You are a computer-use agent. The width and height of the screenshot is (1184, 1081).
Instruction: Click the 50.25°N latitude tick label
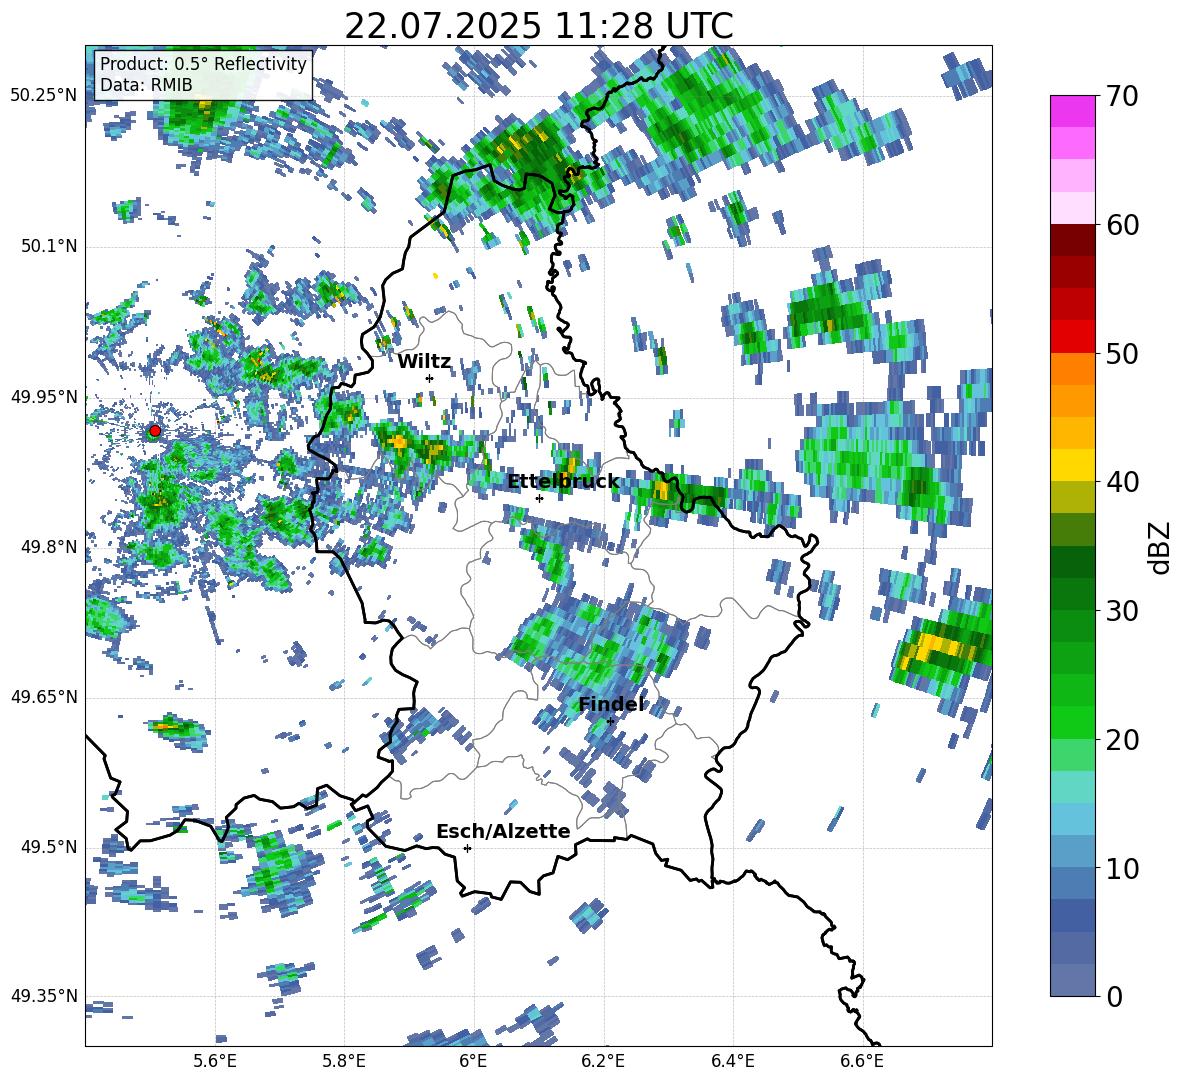44,96
